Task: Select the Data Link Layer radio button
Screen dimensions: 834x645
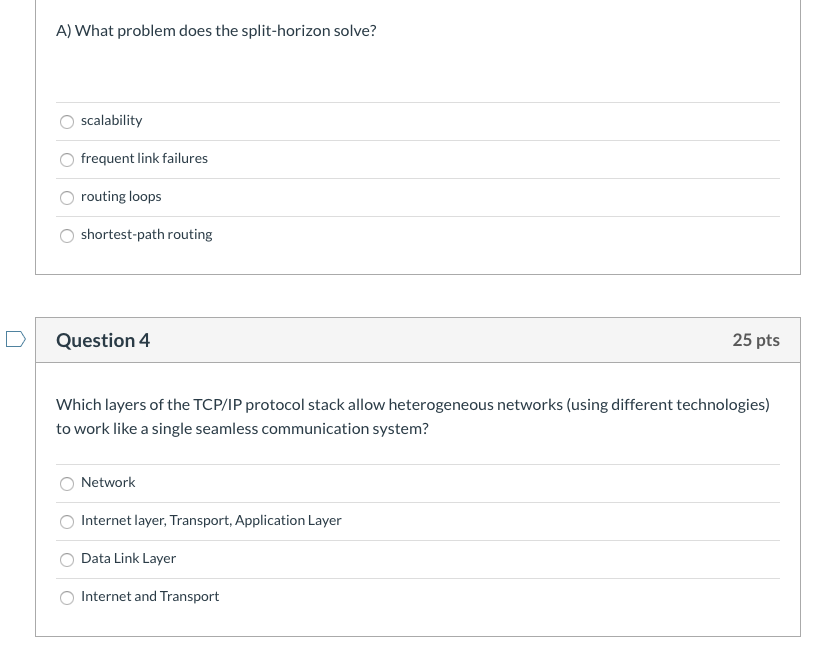Action: [x=66, y=559]
